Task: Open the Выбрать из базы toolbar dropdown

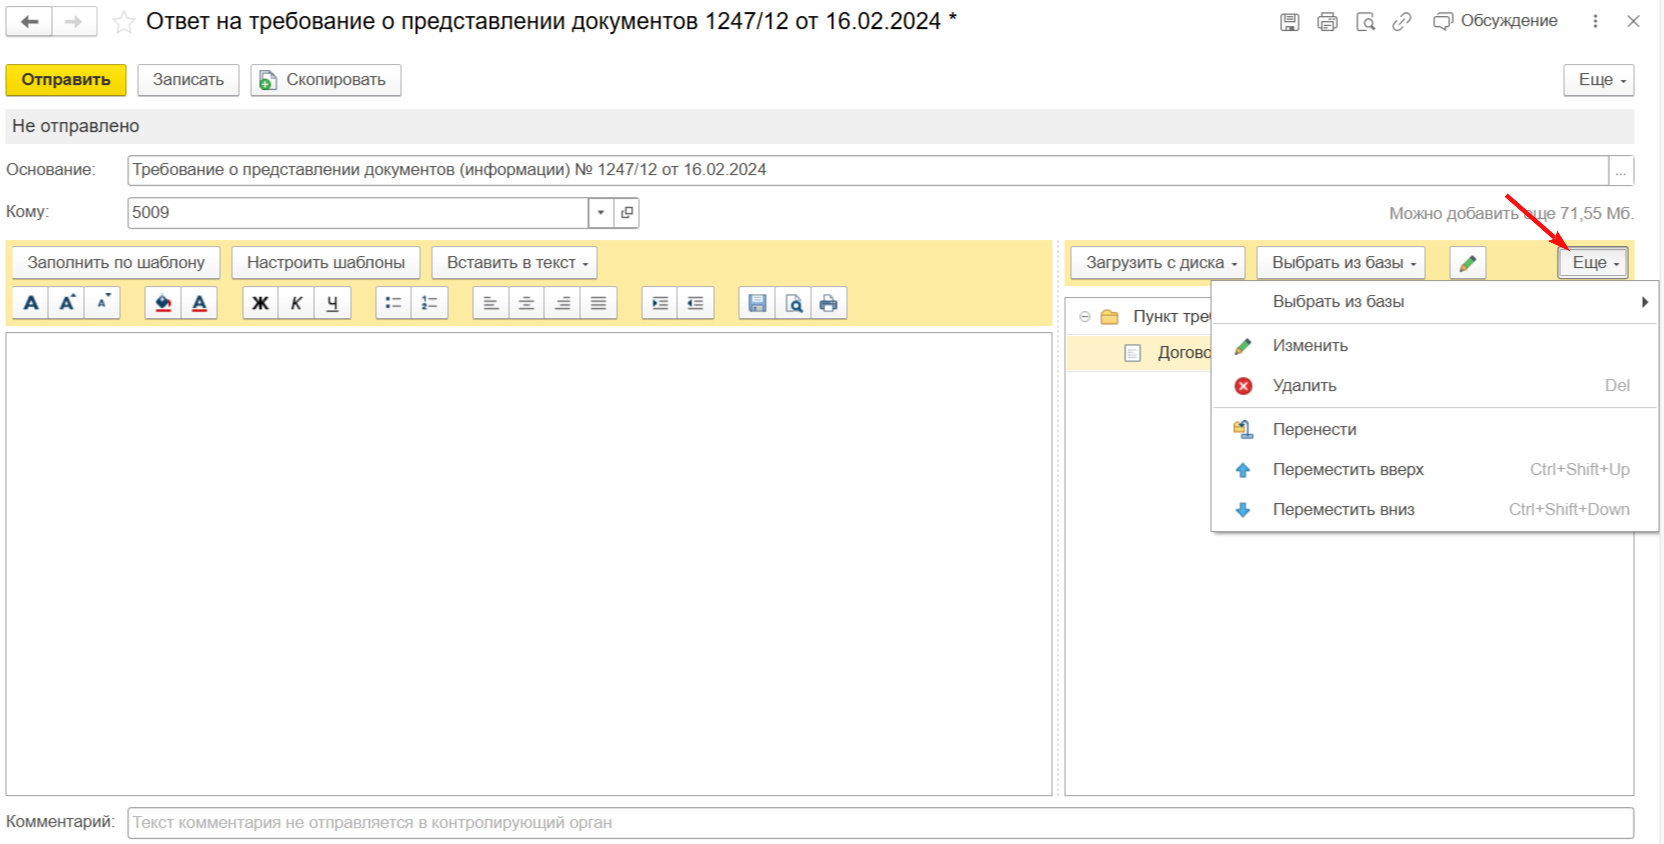Action: click(1341, 263)
